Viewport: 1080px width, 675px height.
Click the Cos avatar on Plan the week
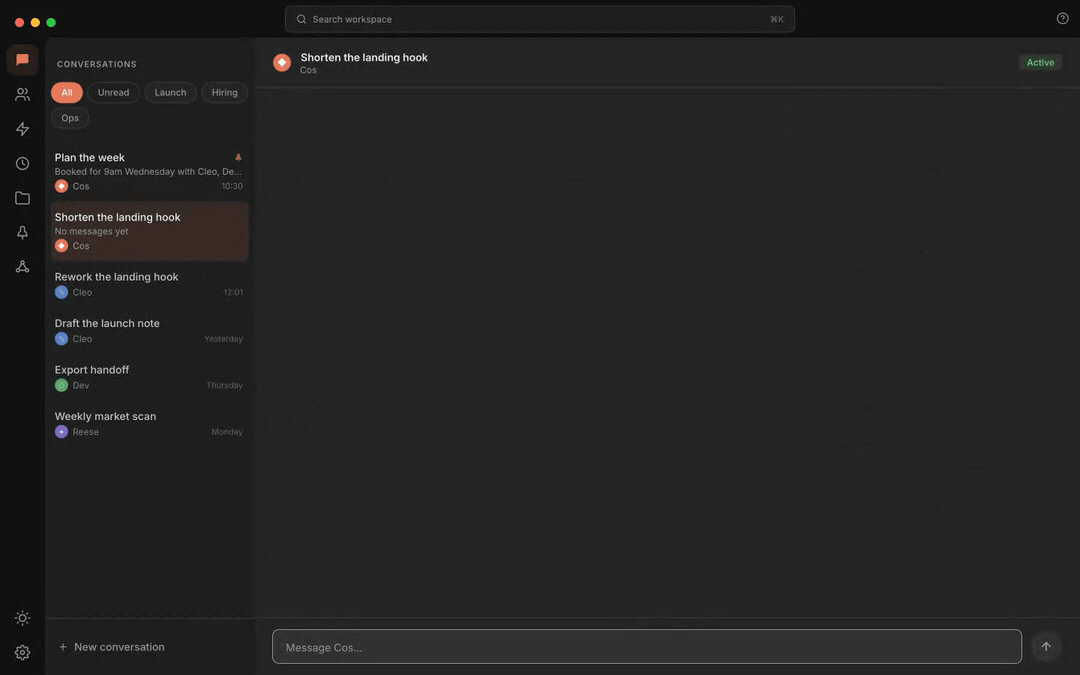tap(61, 186)
